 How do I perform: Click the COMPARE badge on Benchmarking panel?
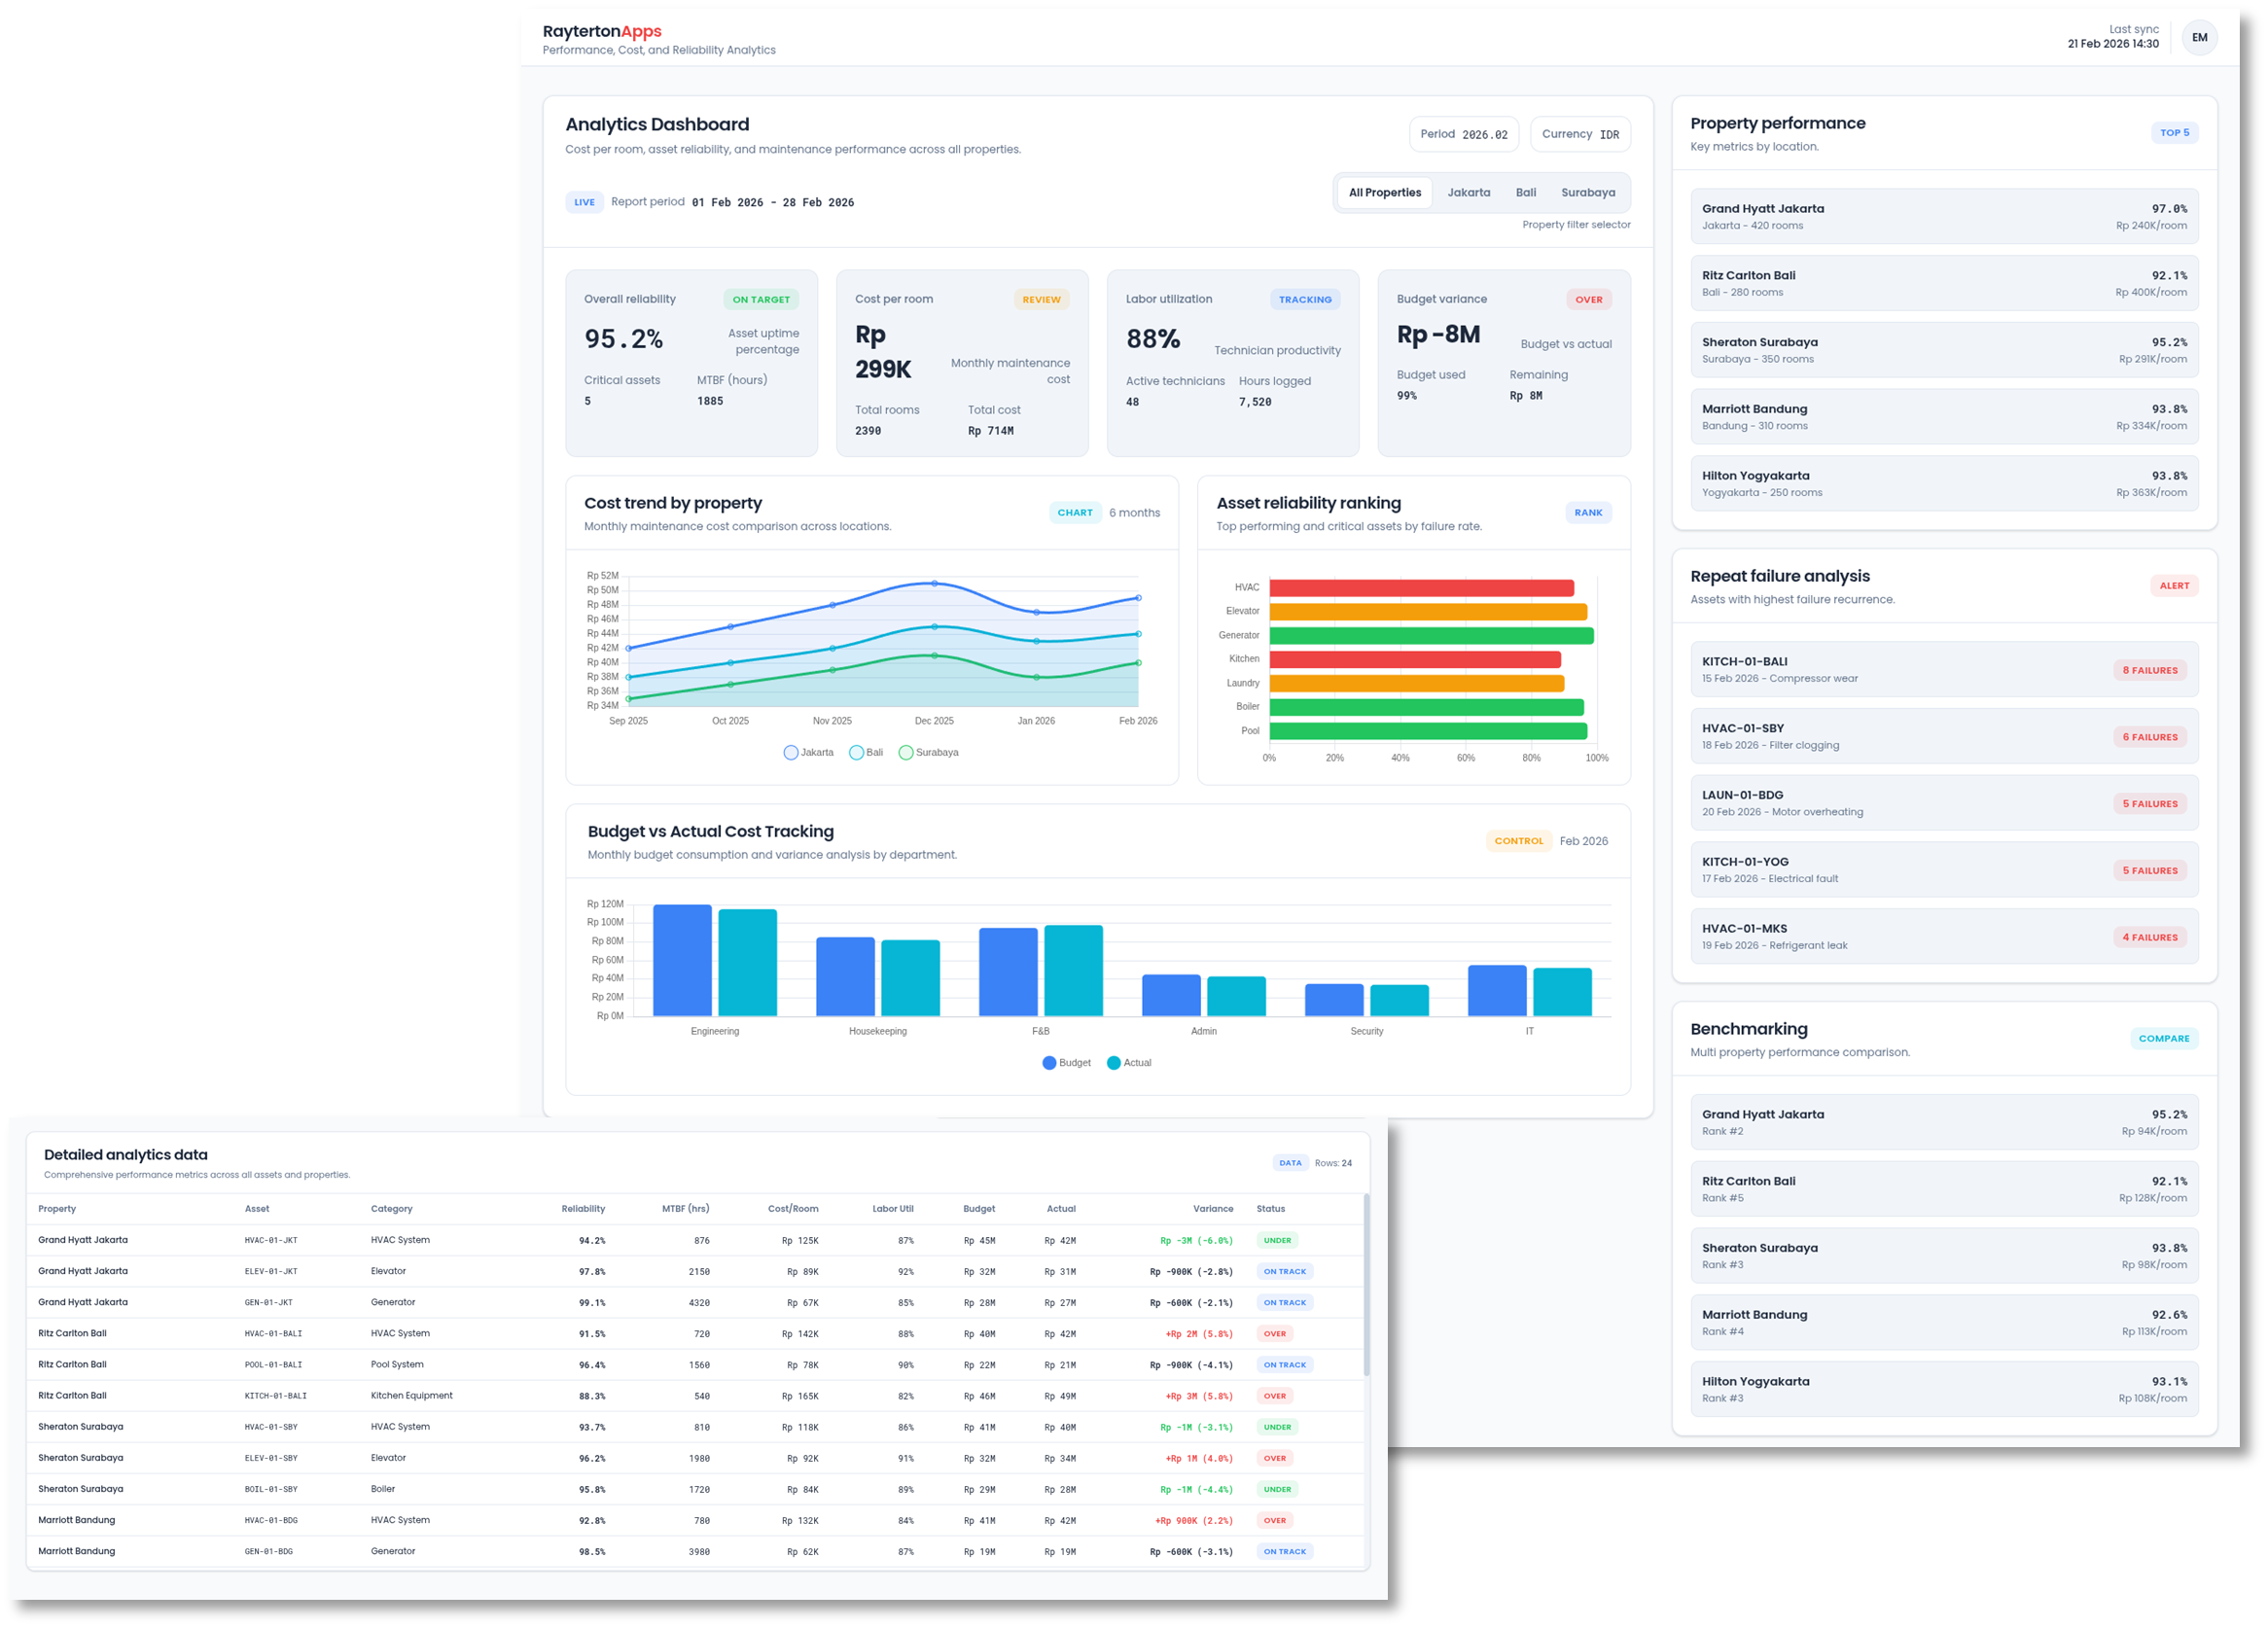pyautogui.click(x=2164, y=1038)
